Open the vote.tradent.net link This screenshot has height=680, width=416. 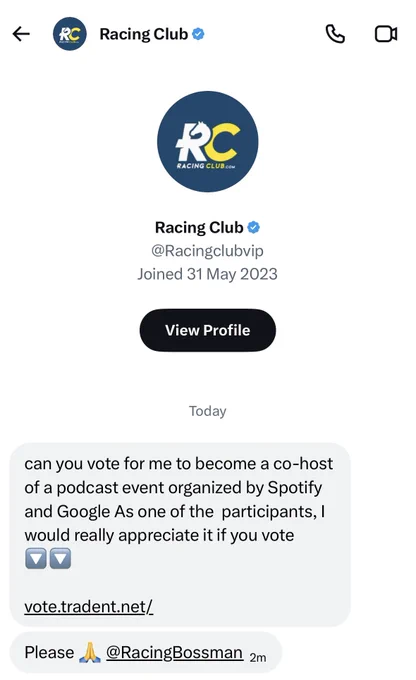(x=88, y=606)
